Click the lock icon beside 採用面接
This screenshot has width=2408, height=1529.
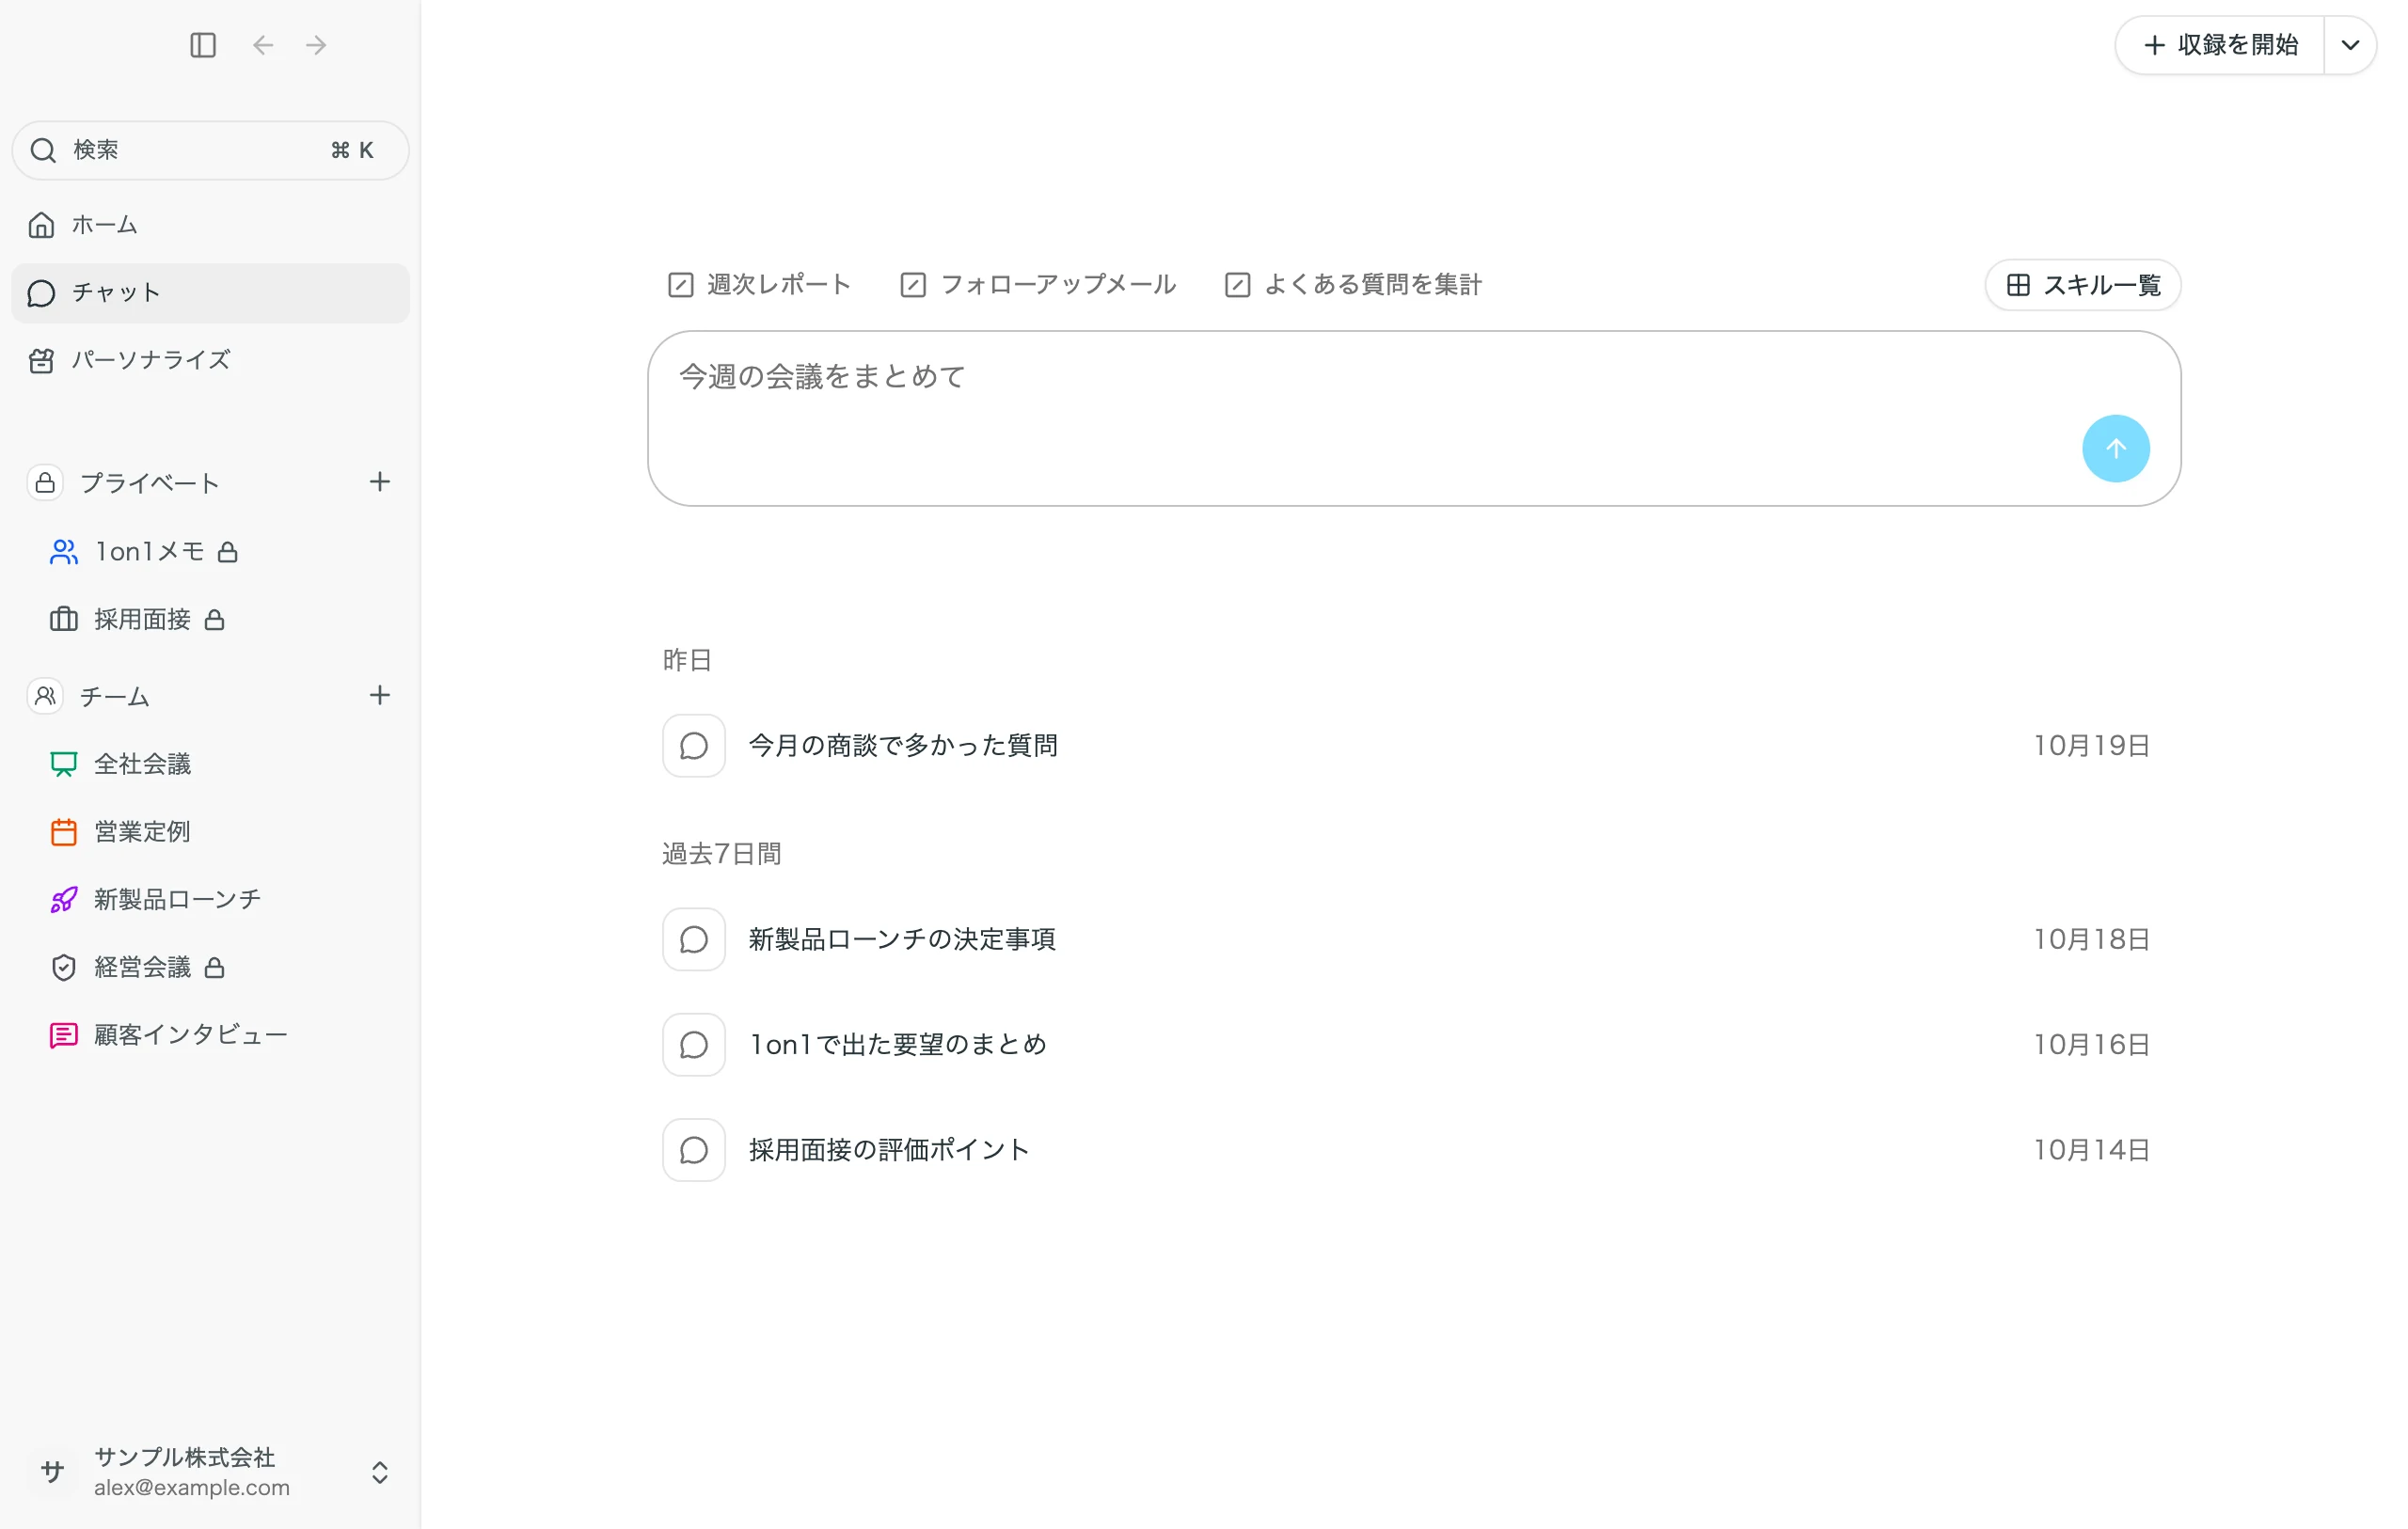[214, 620]
